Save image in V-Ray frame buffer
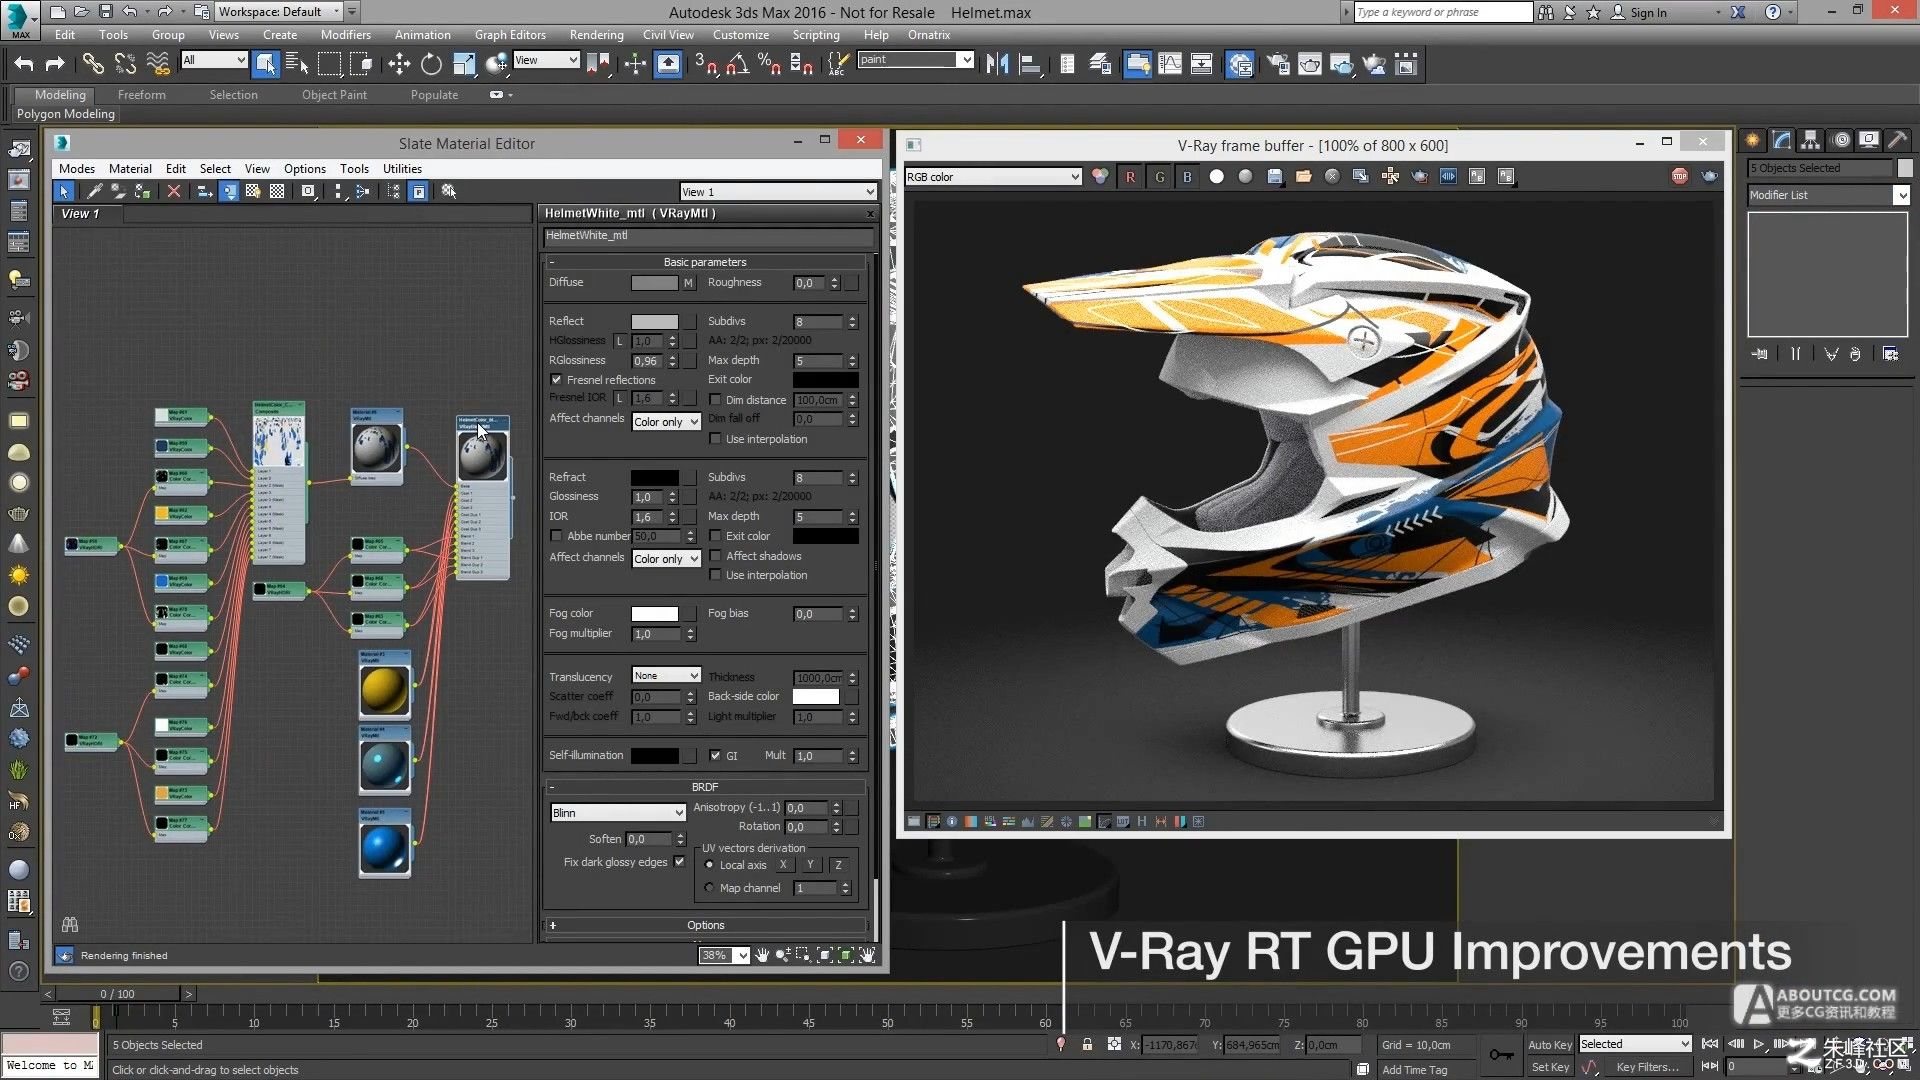1920x1080 pixels. [x=1274, y=176]
